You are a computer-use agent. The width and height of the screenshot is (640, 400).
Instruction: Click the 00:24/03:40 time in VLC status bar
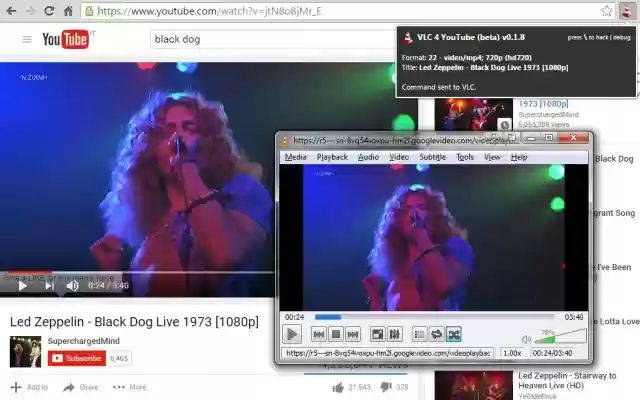click(552, 353)
